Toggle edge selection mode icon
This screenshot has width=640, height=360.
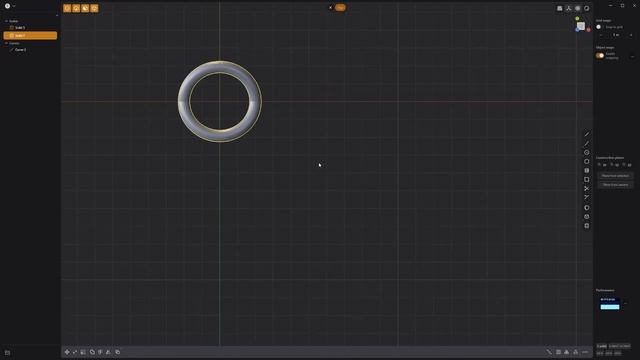pyautogui.click(x=76, y=8)
